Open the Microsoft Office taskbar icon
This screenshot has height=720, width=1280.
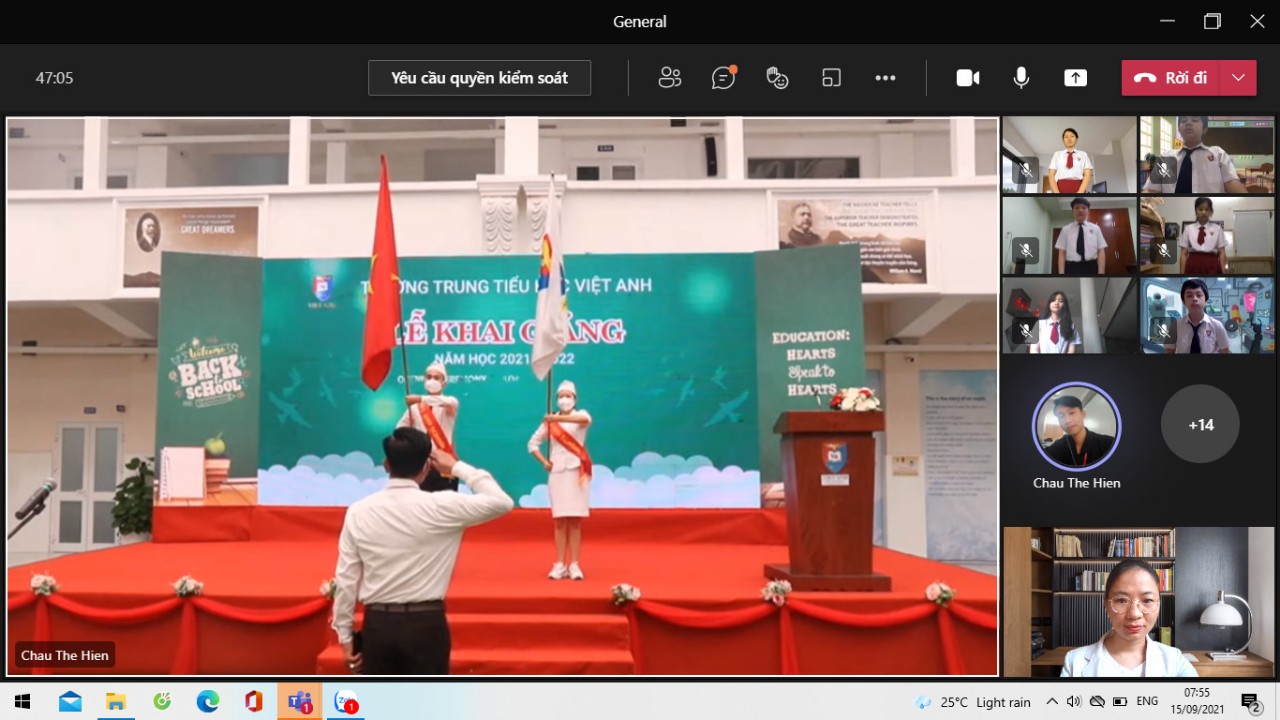[254, 702]
